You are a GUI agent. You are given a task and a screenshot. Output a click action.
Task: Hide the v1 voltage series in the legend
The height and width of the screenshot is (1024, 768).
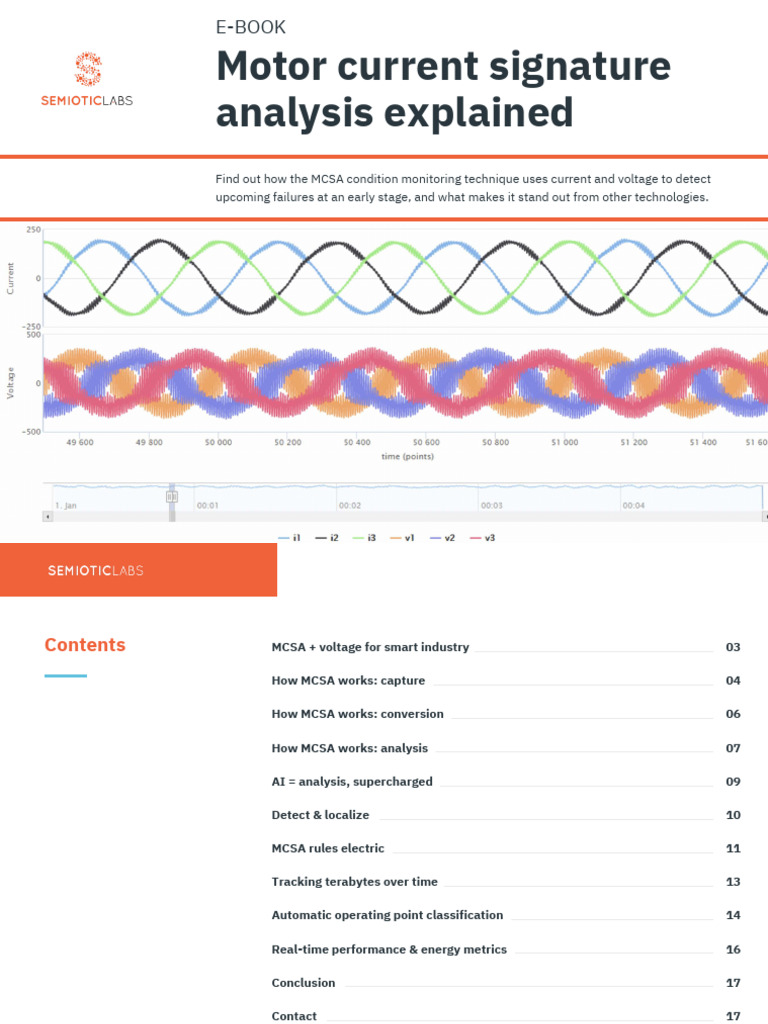[x=402, y=537]
